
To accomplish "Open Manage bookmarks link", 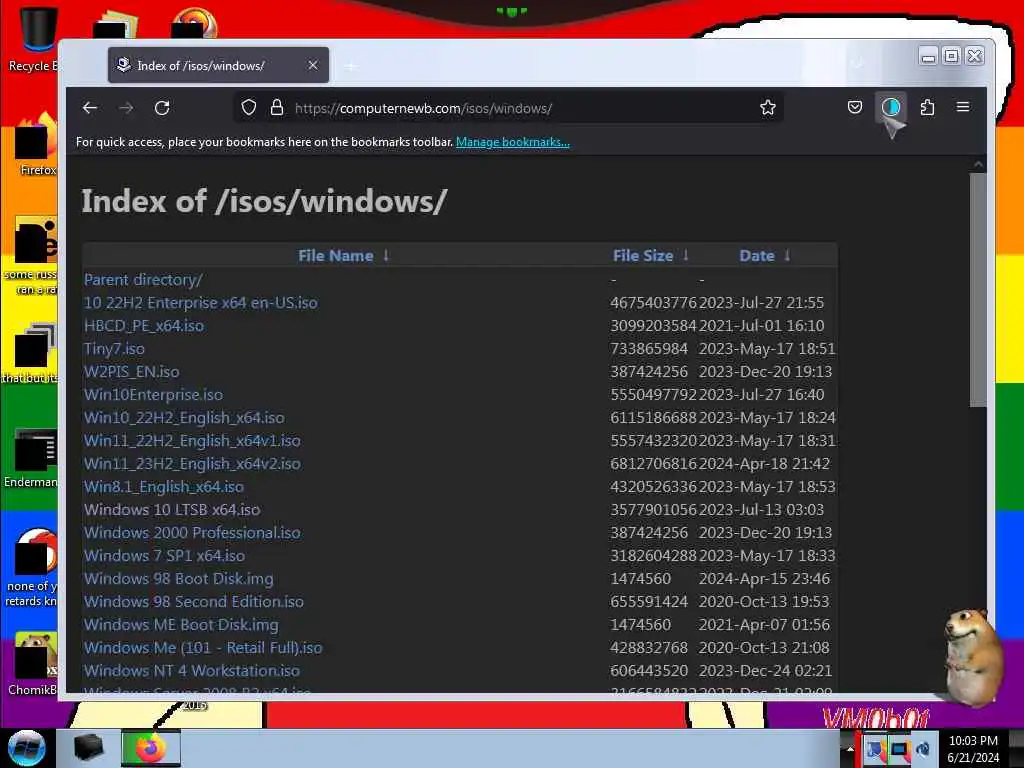I will click(x=513, y=142).
